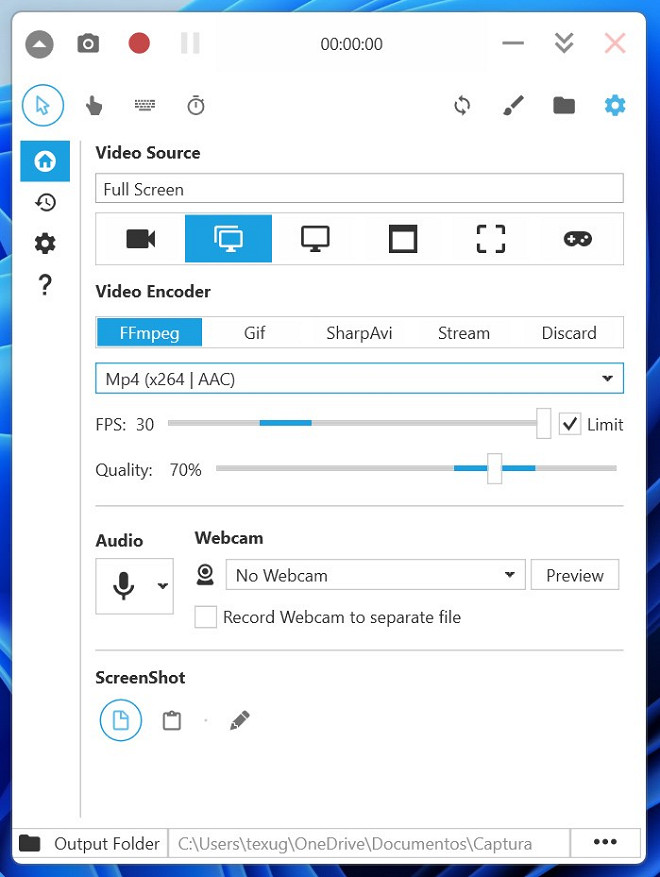Toggle keystrokes overlay keyboard icon
The width and height of the screenshot is (660, 877).
pos(145,105)
